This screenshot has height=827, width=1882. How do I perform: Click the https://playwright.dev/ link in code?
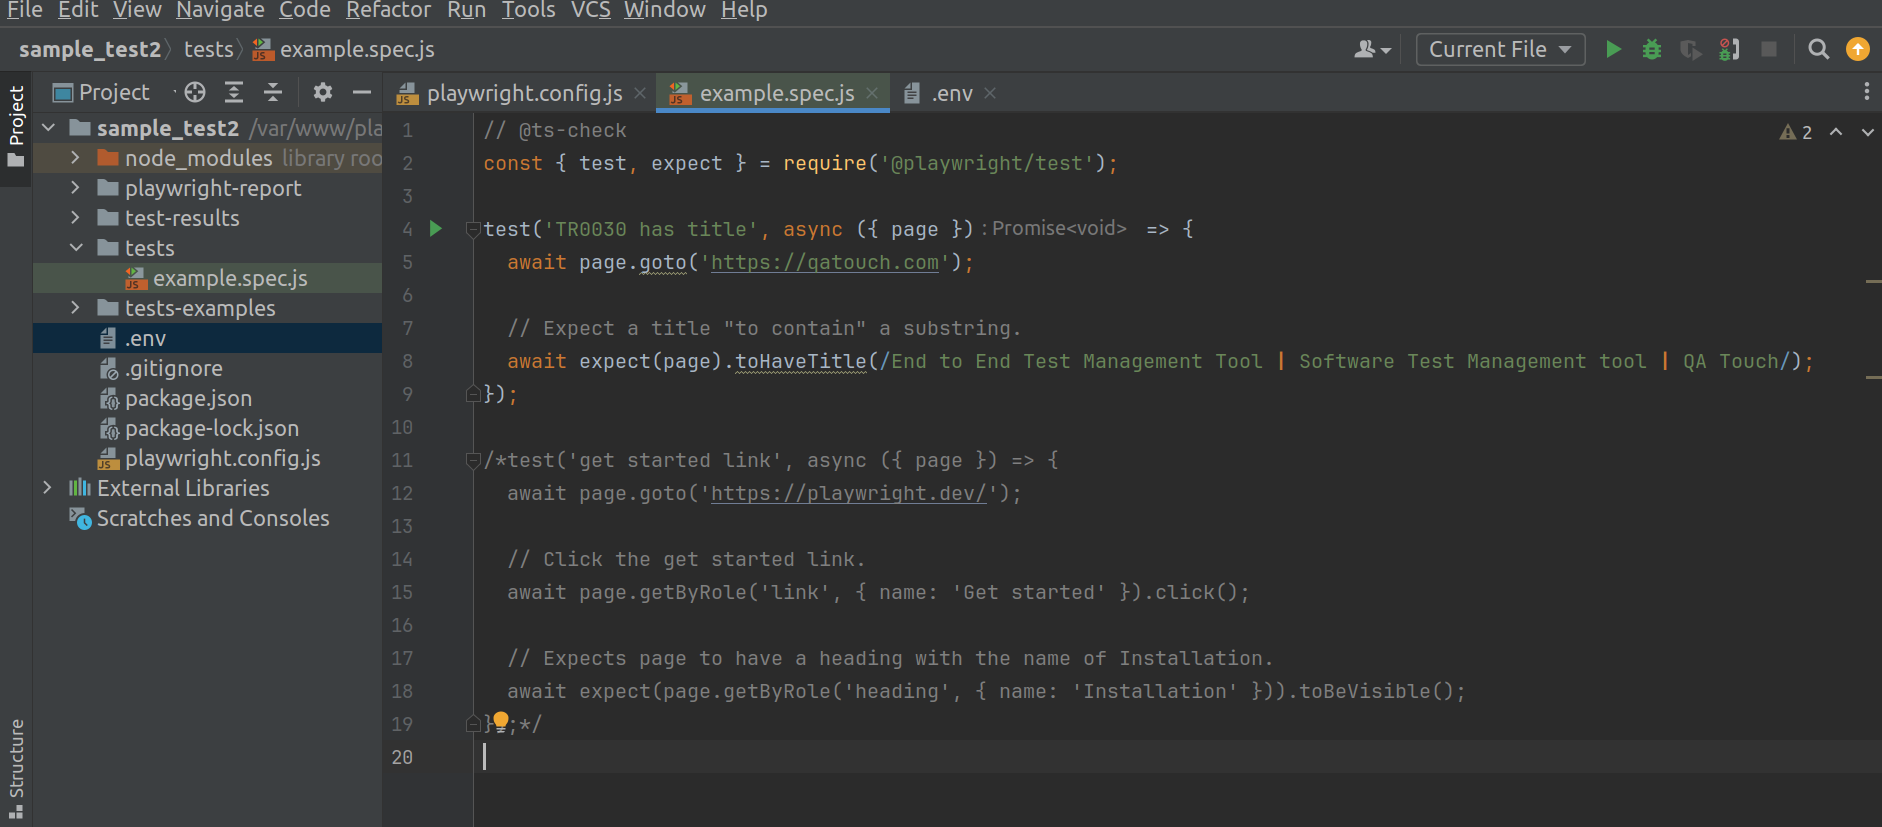point(848,493)
